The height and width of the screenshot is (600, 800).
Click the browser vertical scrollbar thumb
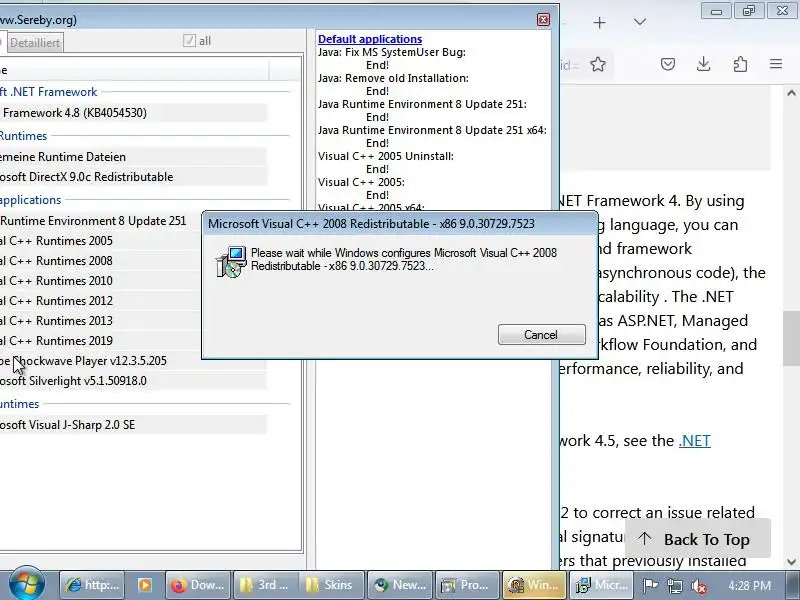(x=791, y=338)
